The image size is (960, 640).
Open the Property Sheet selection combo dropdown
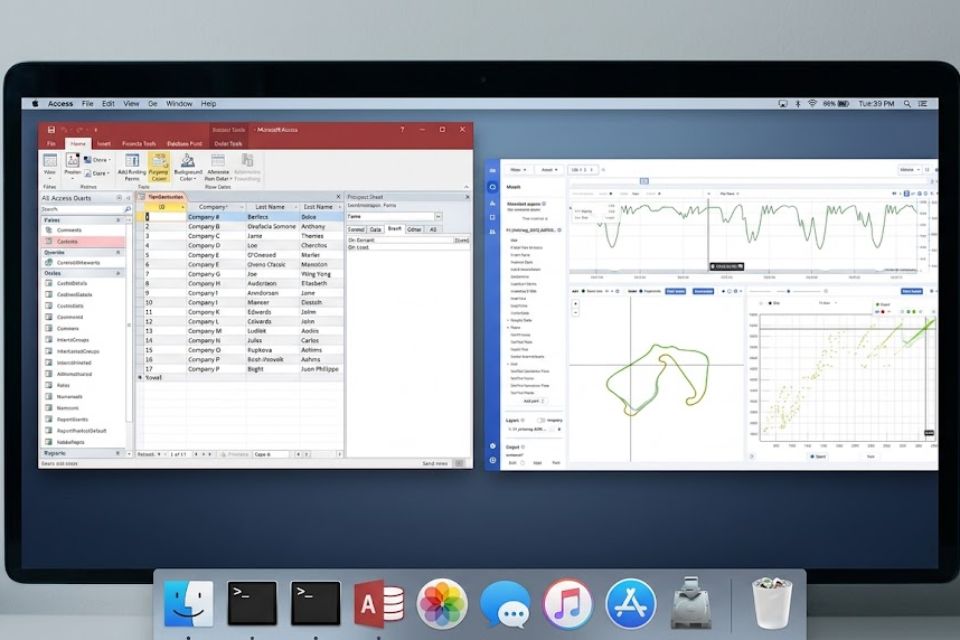tap(438, 217)
